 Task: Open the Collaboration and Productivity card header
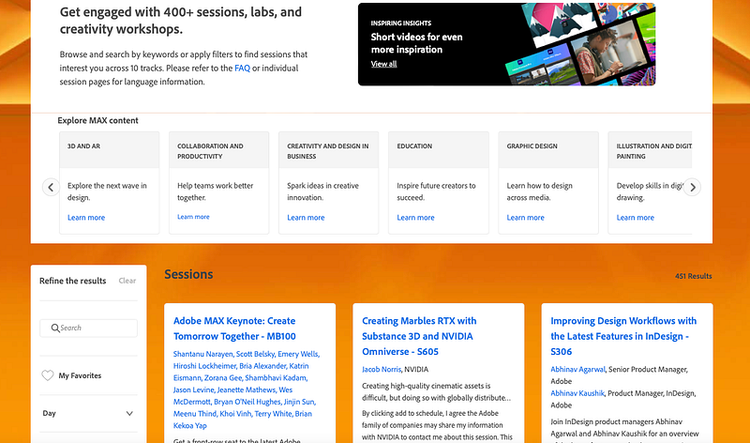(219, 150)
